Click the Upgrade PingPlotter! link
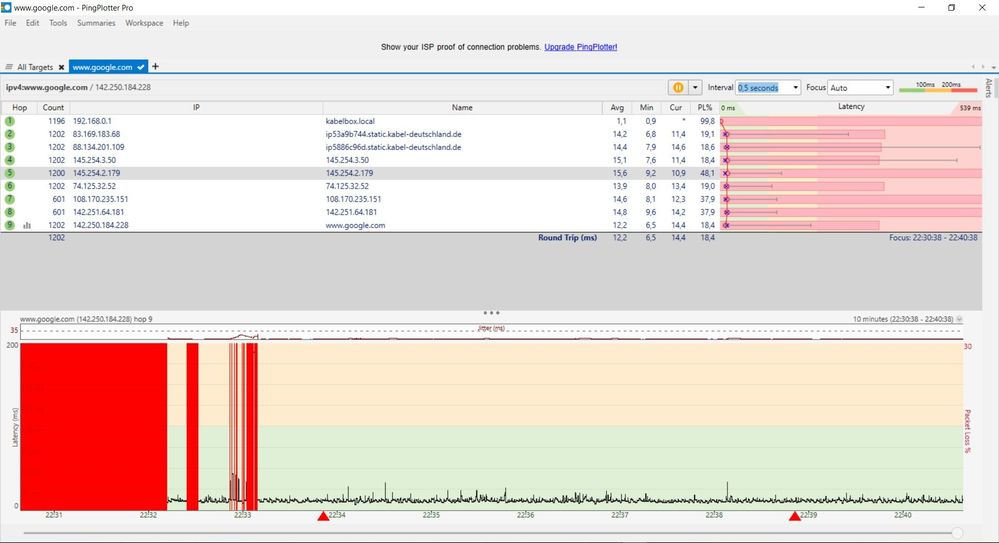999x543 pixels. coord(581,46)
